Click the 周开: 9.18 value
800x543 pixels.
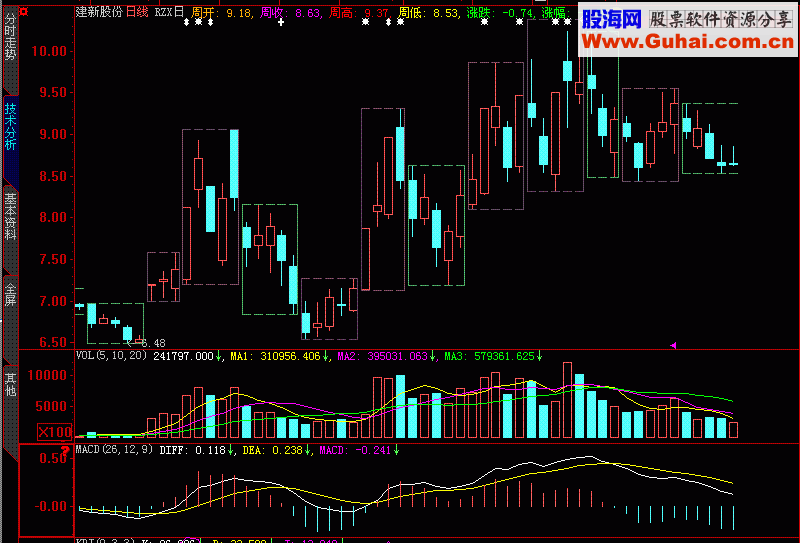click(x=222, y=12)
